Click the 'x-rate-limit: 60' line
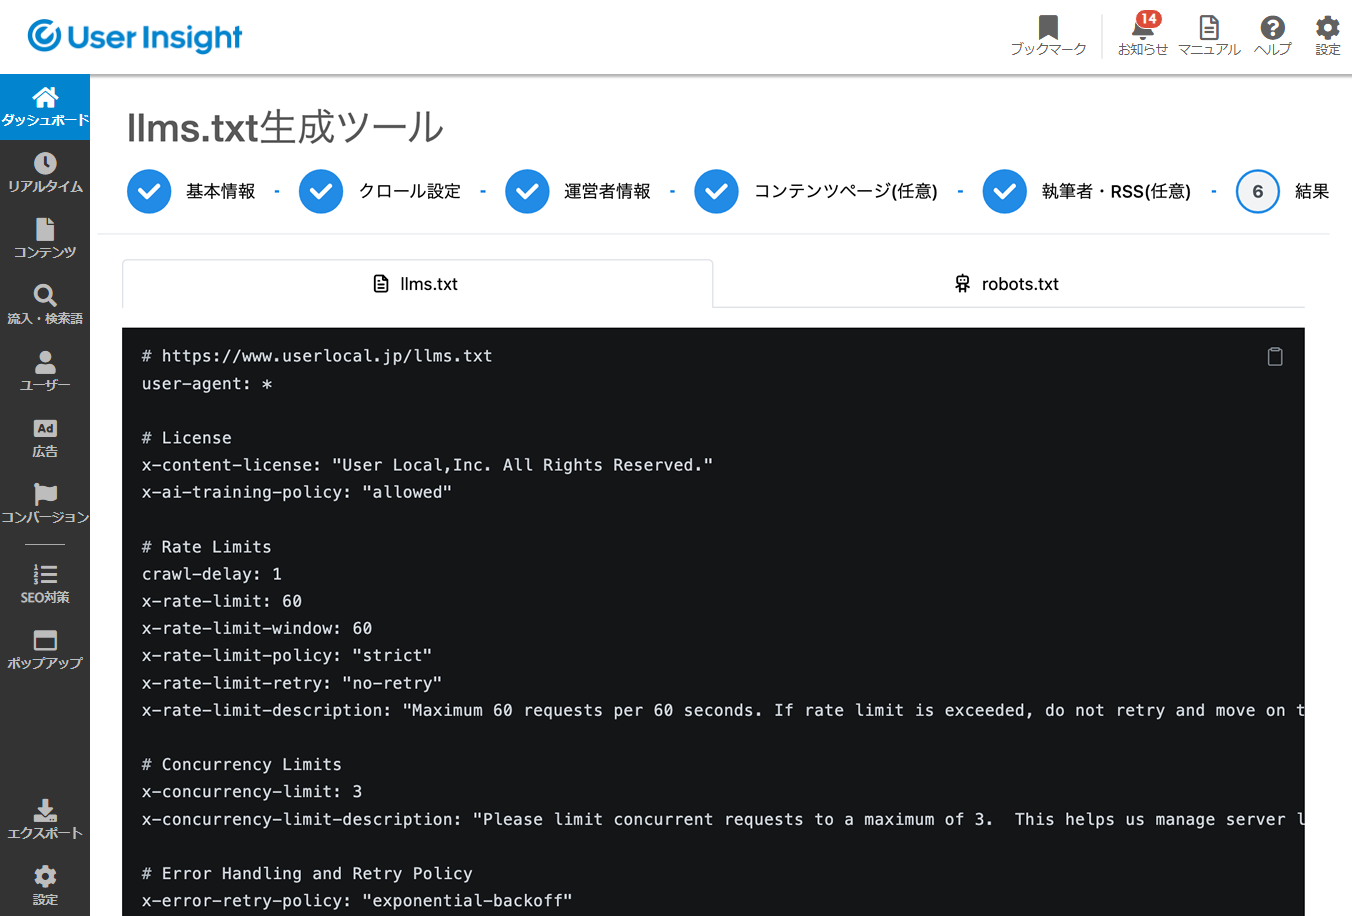The height and width of the screenshot is (916, 1352). coord(222,601)
